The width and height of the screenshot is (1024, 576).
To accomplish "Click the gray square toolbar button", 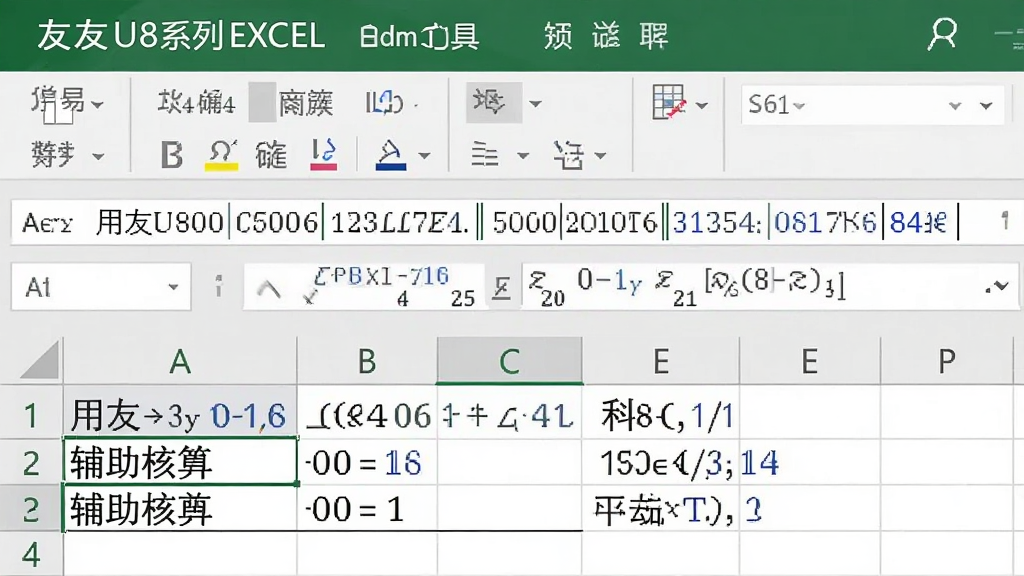I will coord(262,103).
